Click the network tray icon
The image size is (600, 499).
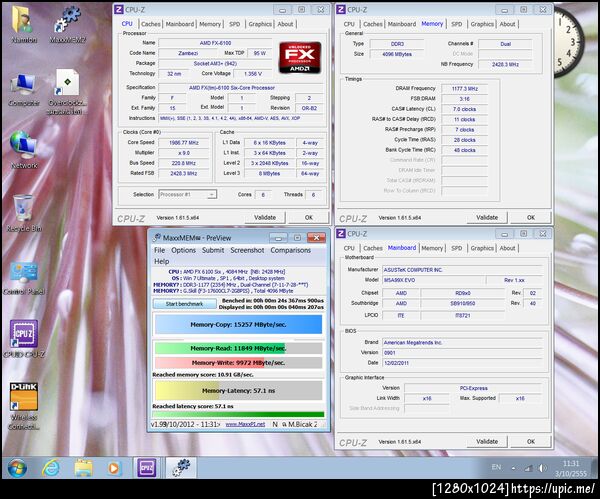click(528, 468)
